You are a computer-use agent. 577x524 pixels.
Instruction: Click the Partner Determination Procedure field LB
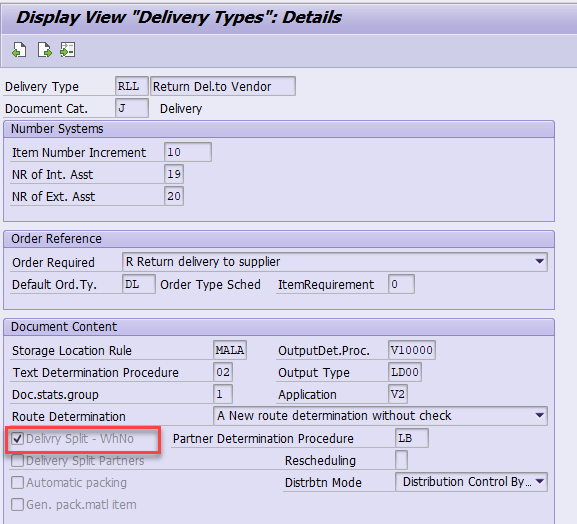[412, 438]
